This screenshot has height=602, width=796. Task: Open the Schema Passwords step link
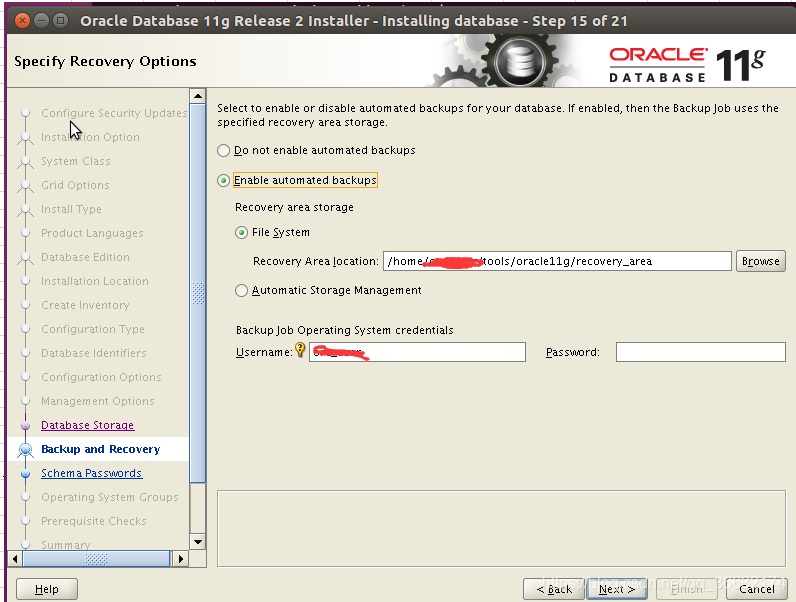tap(91, 473)
